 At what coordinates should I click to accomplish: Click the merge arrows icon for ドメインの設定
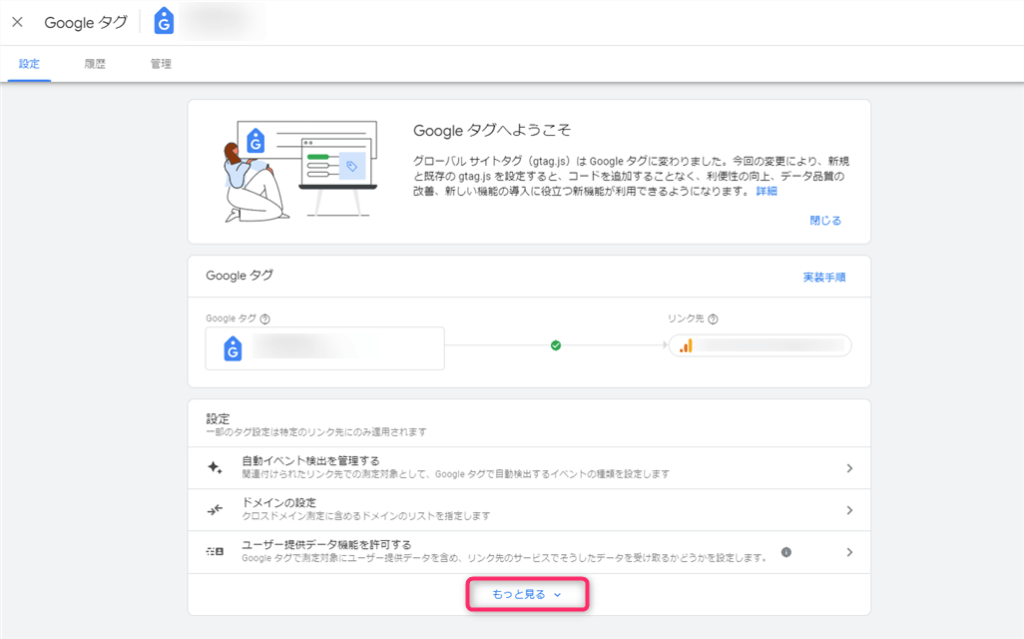pyautogui.click(x=215, y=510)
